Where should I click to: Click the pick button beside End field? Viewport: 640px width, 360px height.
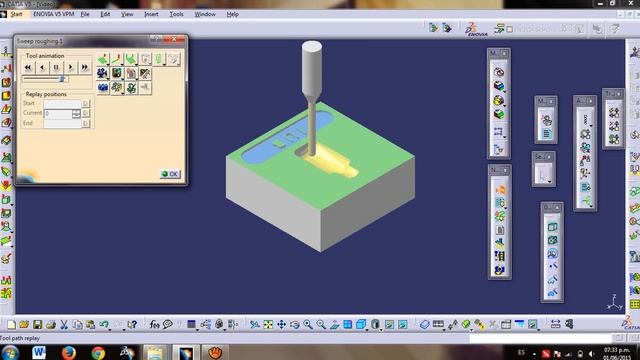pyautogui.click(x=85, y=123)
